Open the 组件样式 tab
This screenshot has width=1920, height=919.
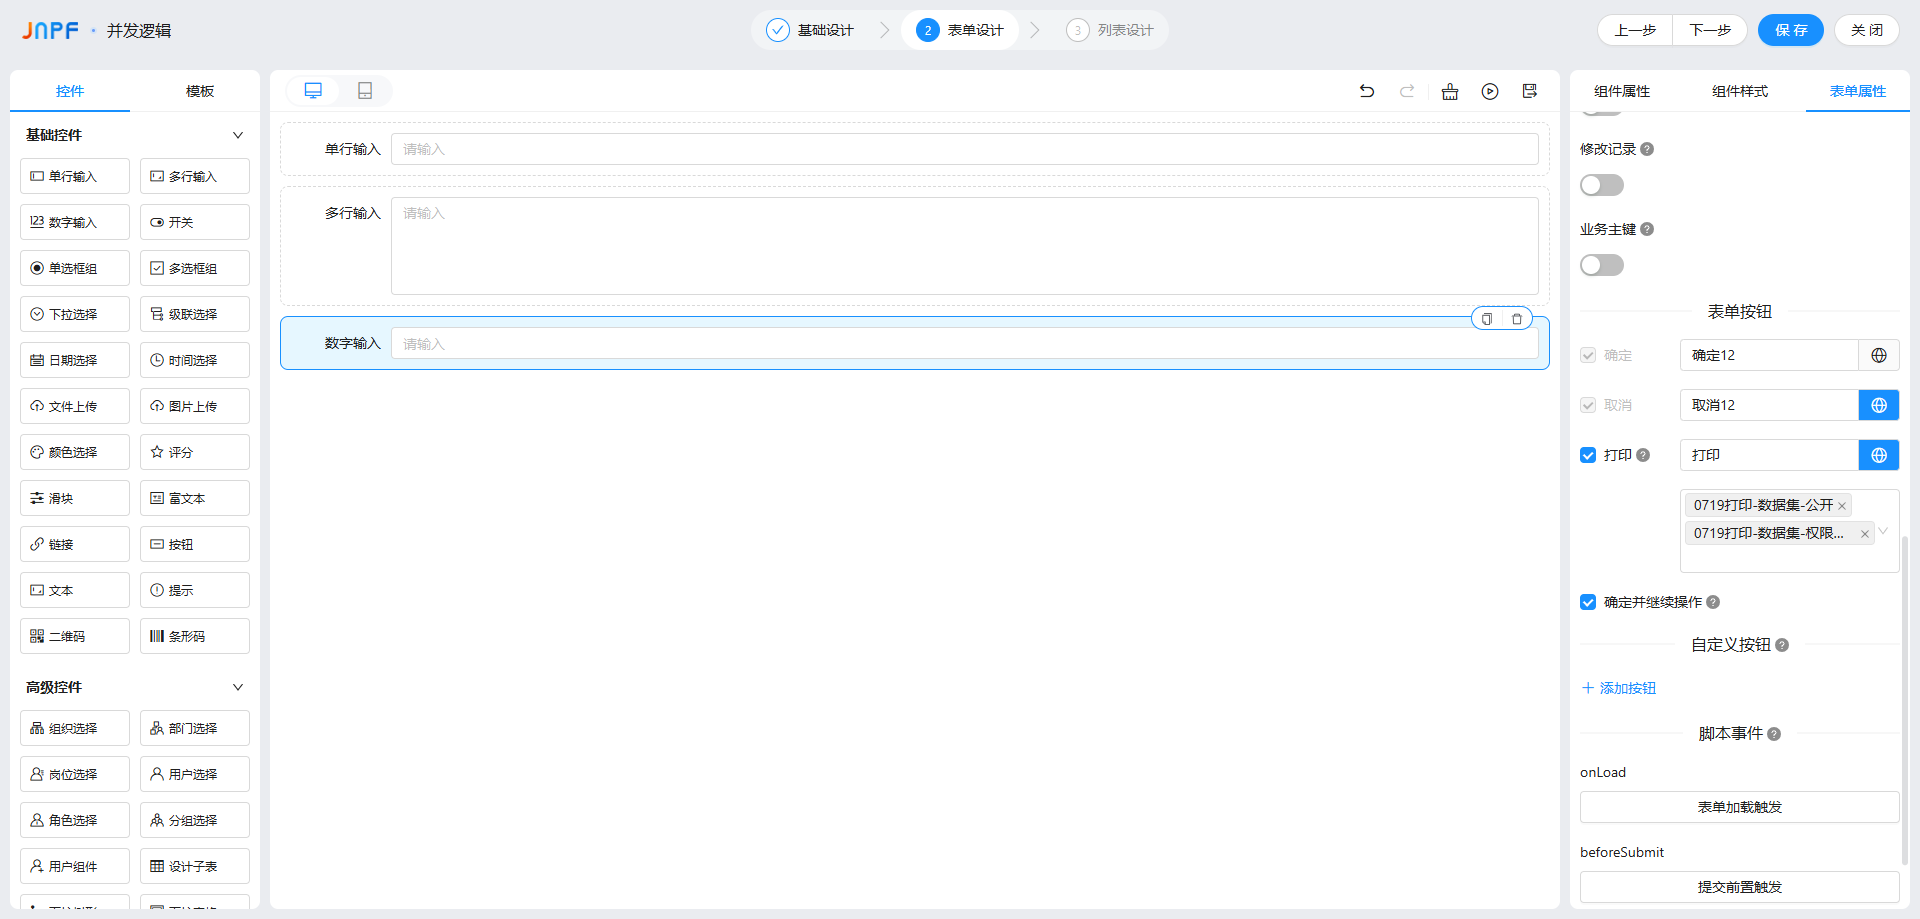pos(1740,91)
